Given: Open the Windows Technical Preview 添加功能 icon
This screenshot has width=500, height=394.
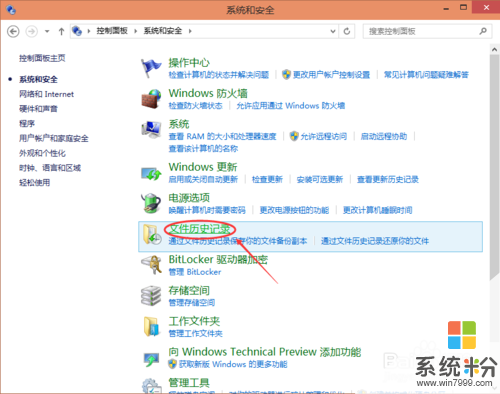Looking at the screenshot, I should coord(151,359).
